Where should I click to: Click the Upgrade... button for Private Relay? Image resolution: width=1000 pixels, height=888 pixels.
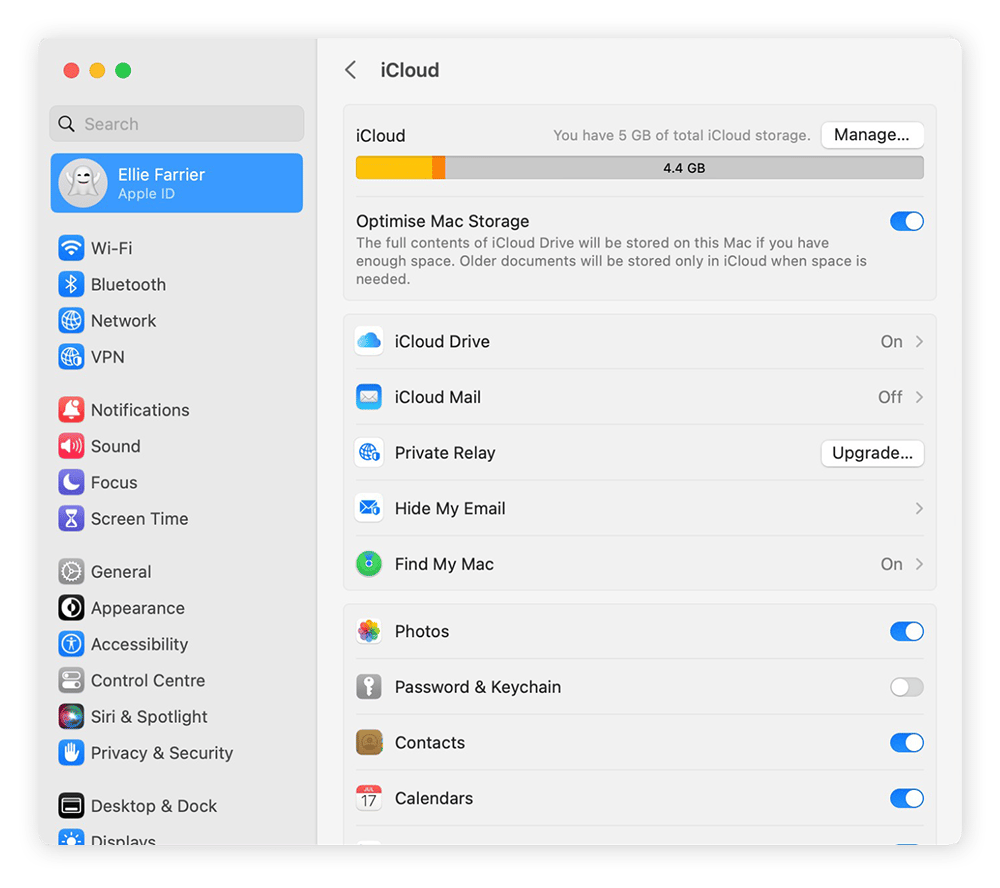872,453
